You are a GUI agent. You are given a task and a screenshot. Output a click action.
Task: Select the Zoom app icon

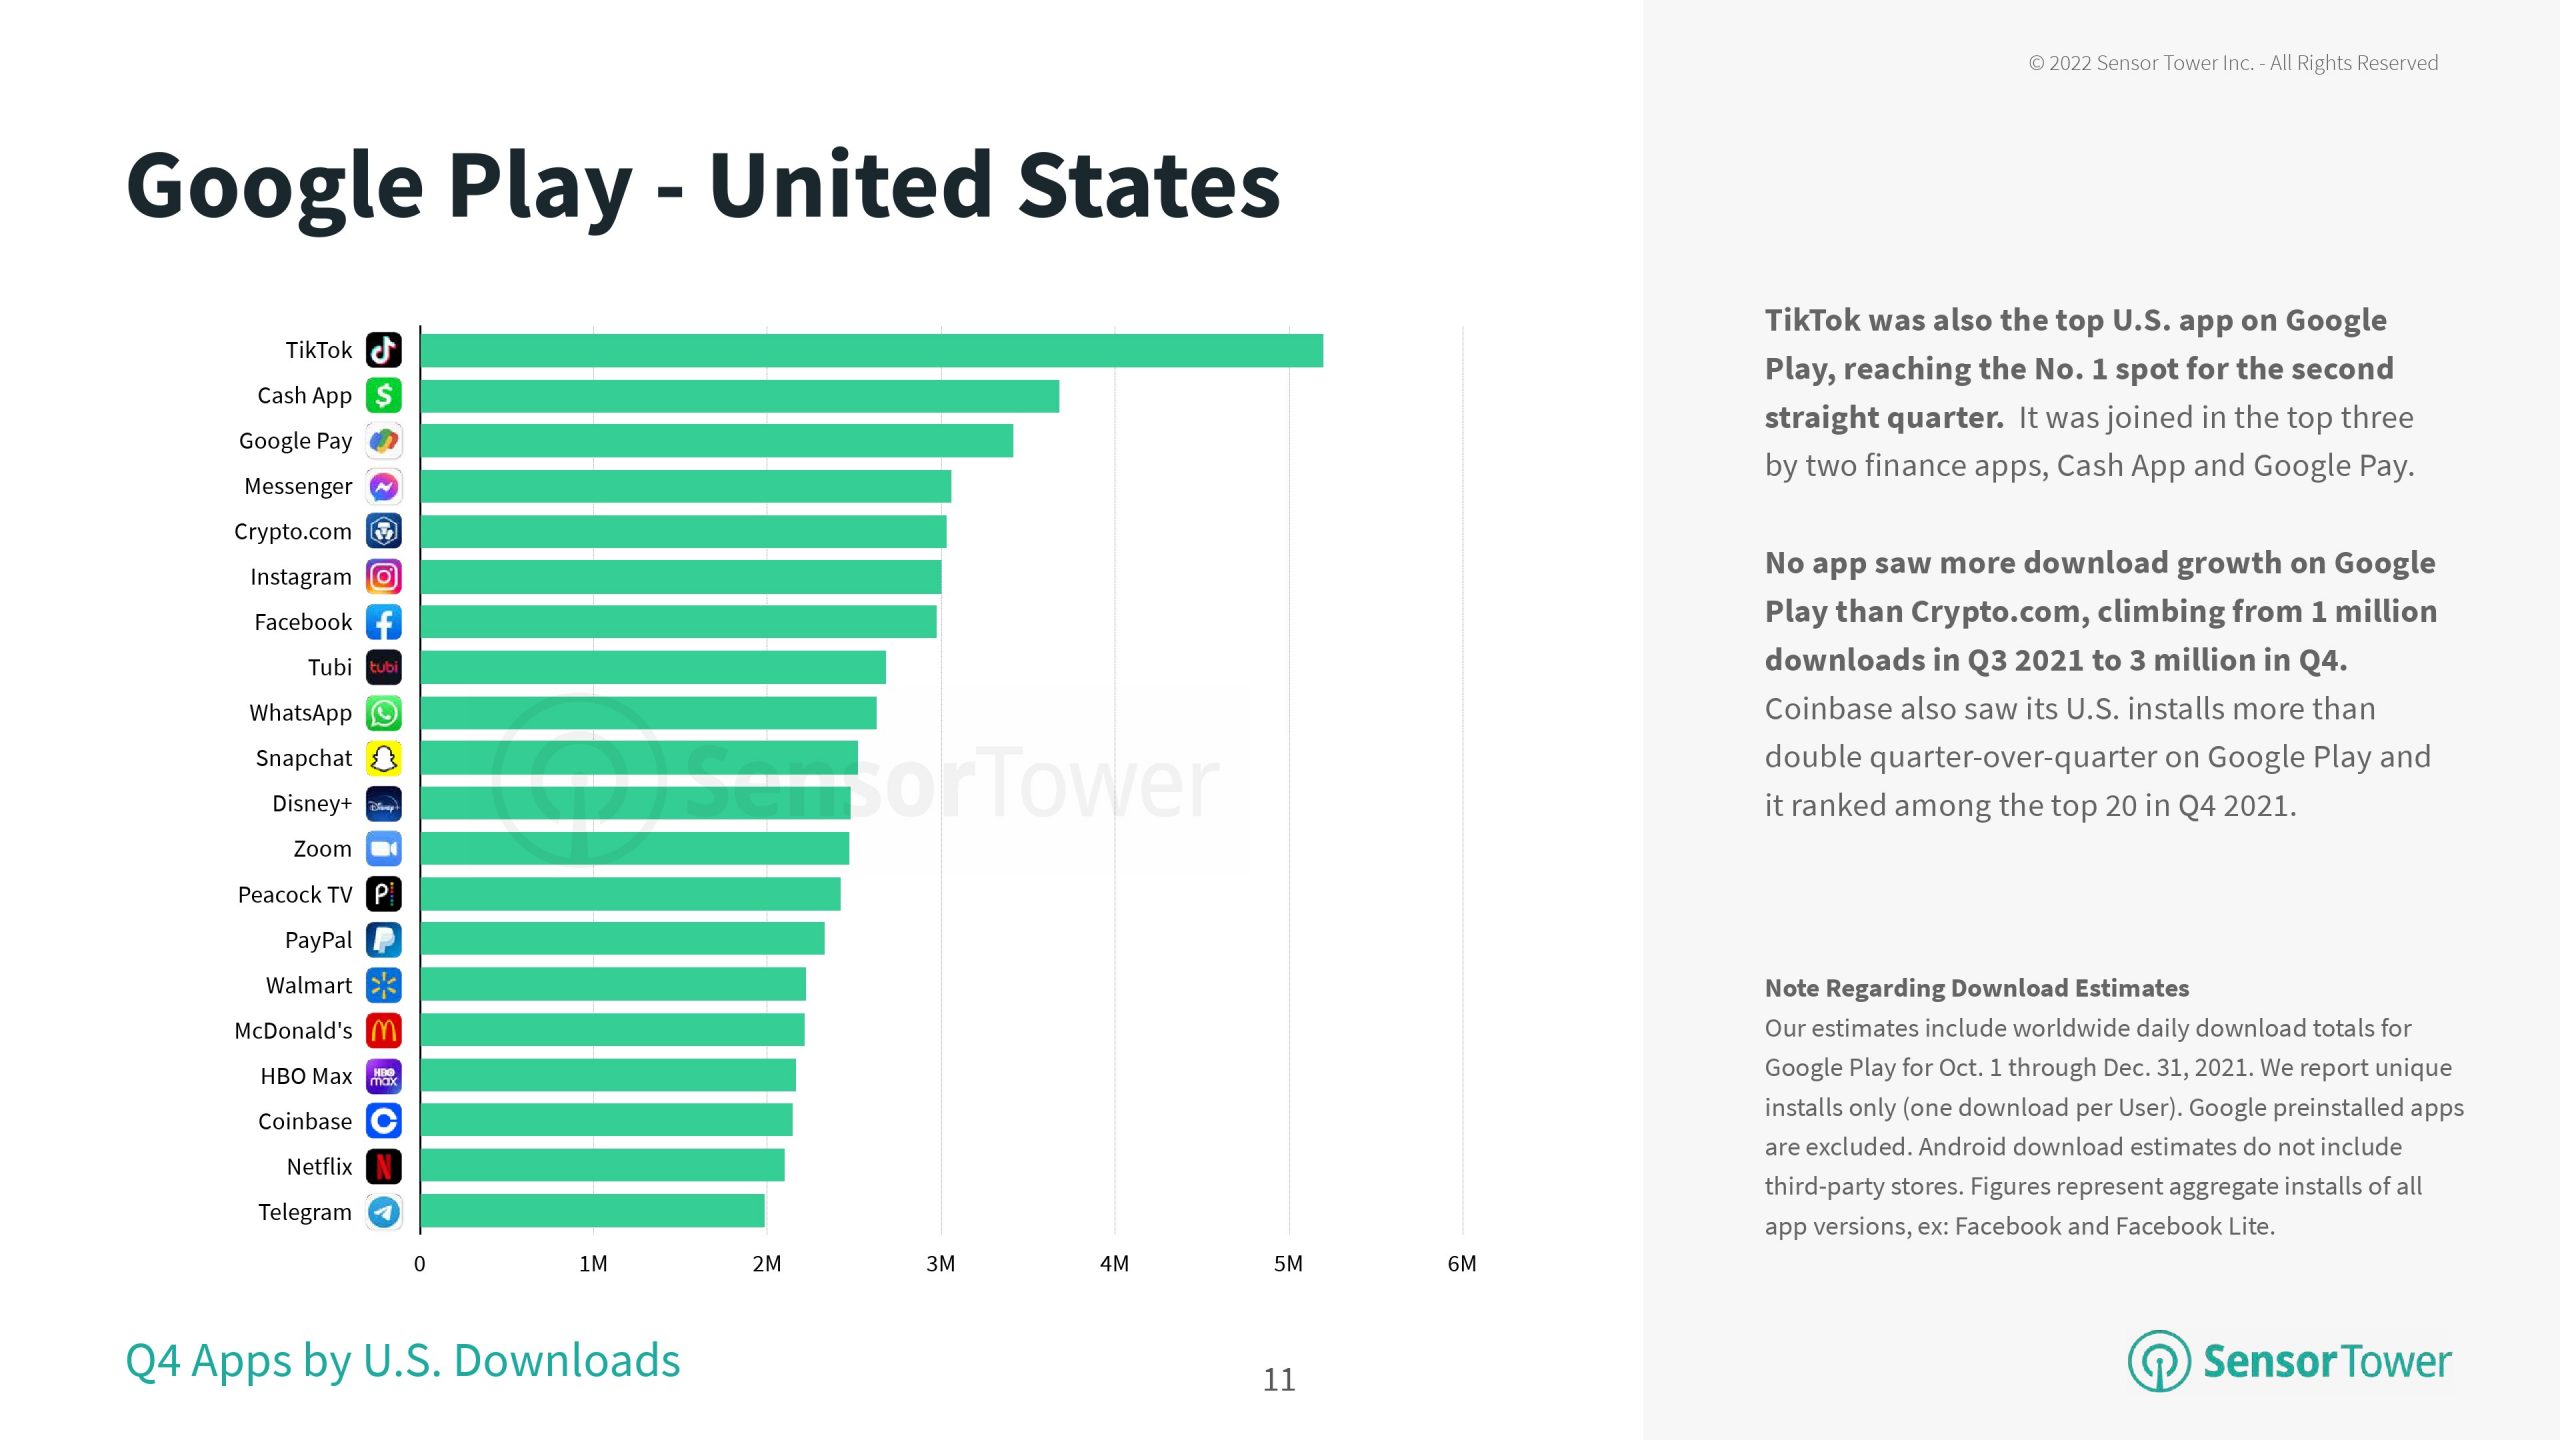[x=384, y=849]
